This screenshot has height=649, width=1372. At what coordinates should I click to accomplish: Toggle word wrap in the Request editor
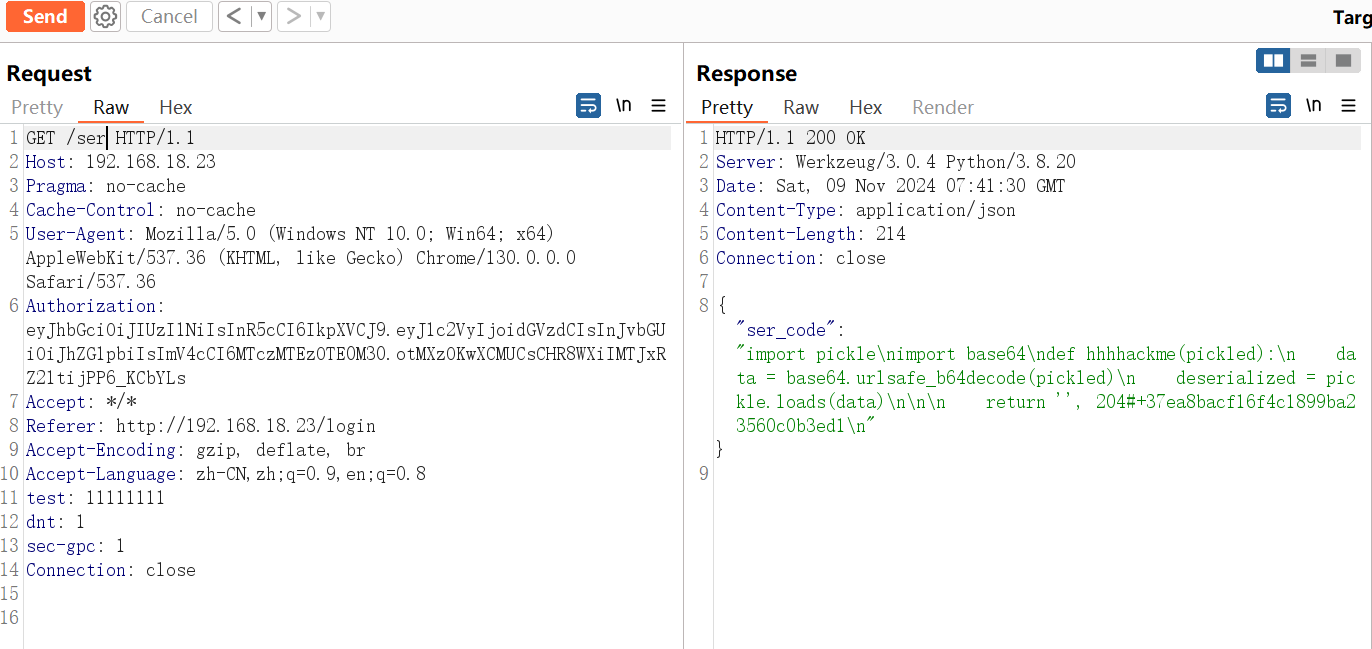[x=588, y=105]
